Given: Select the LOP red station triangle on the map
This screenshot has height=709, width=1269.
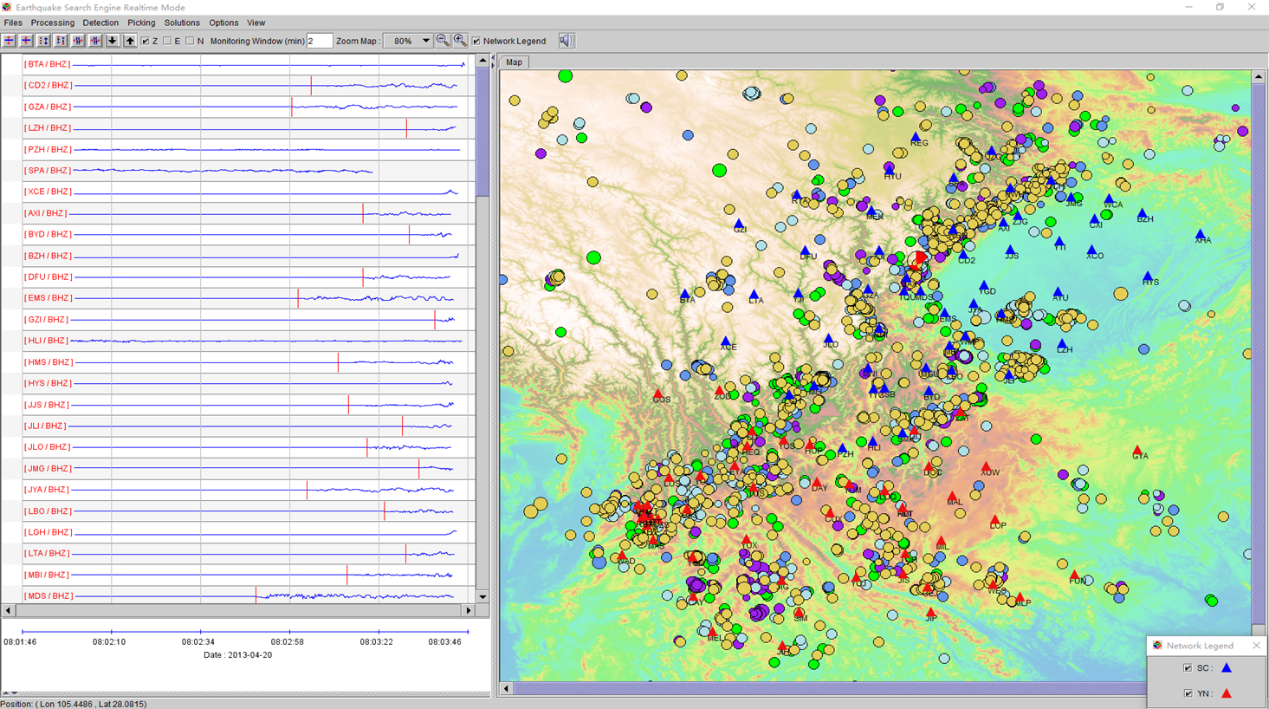Looking at the screenshot, I should coord(996,519).
